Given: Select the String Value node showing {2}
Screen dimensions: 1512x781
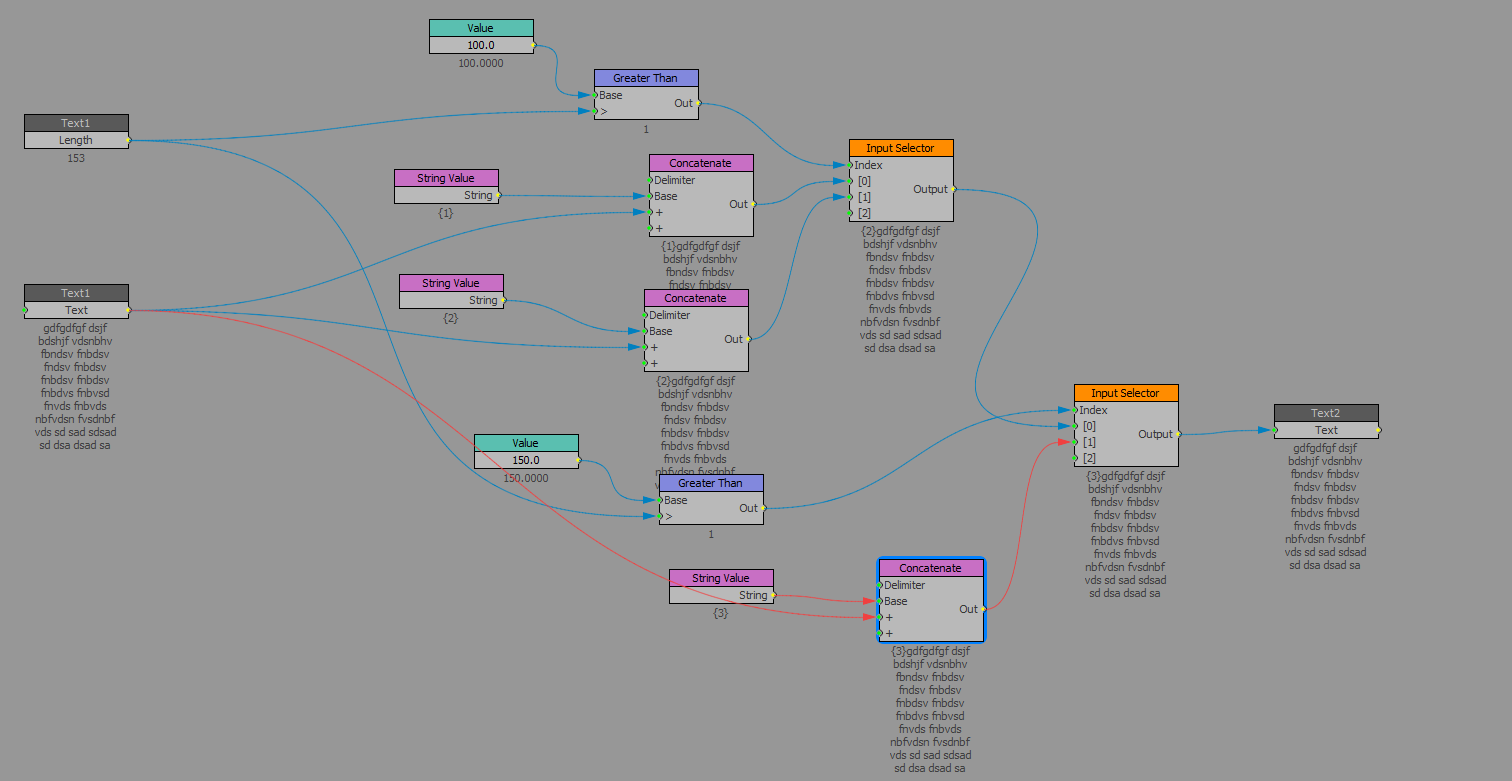Looking at the screenshot, I should coord(451,283).
